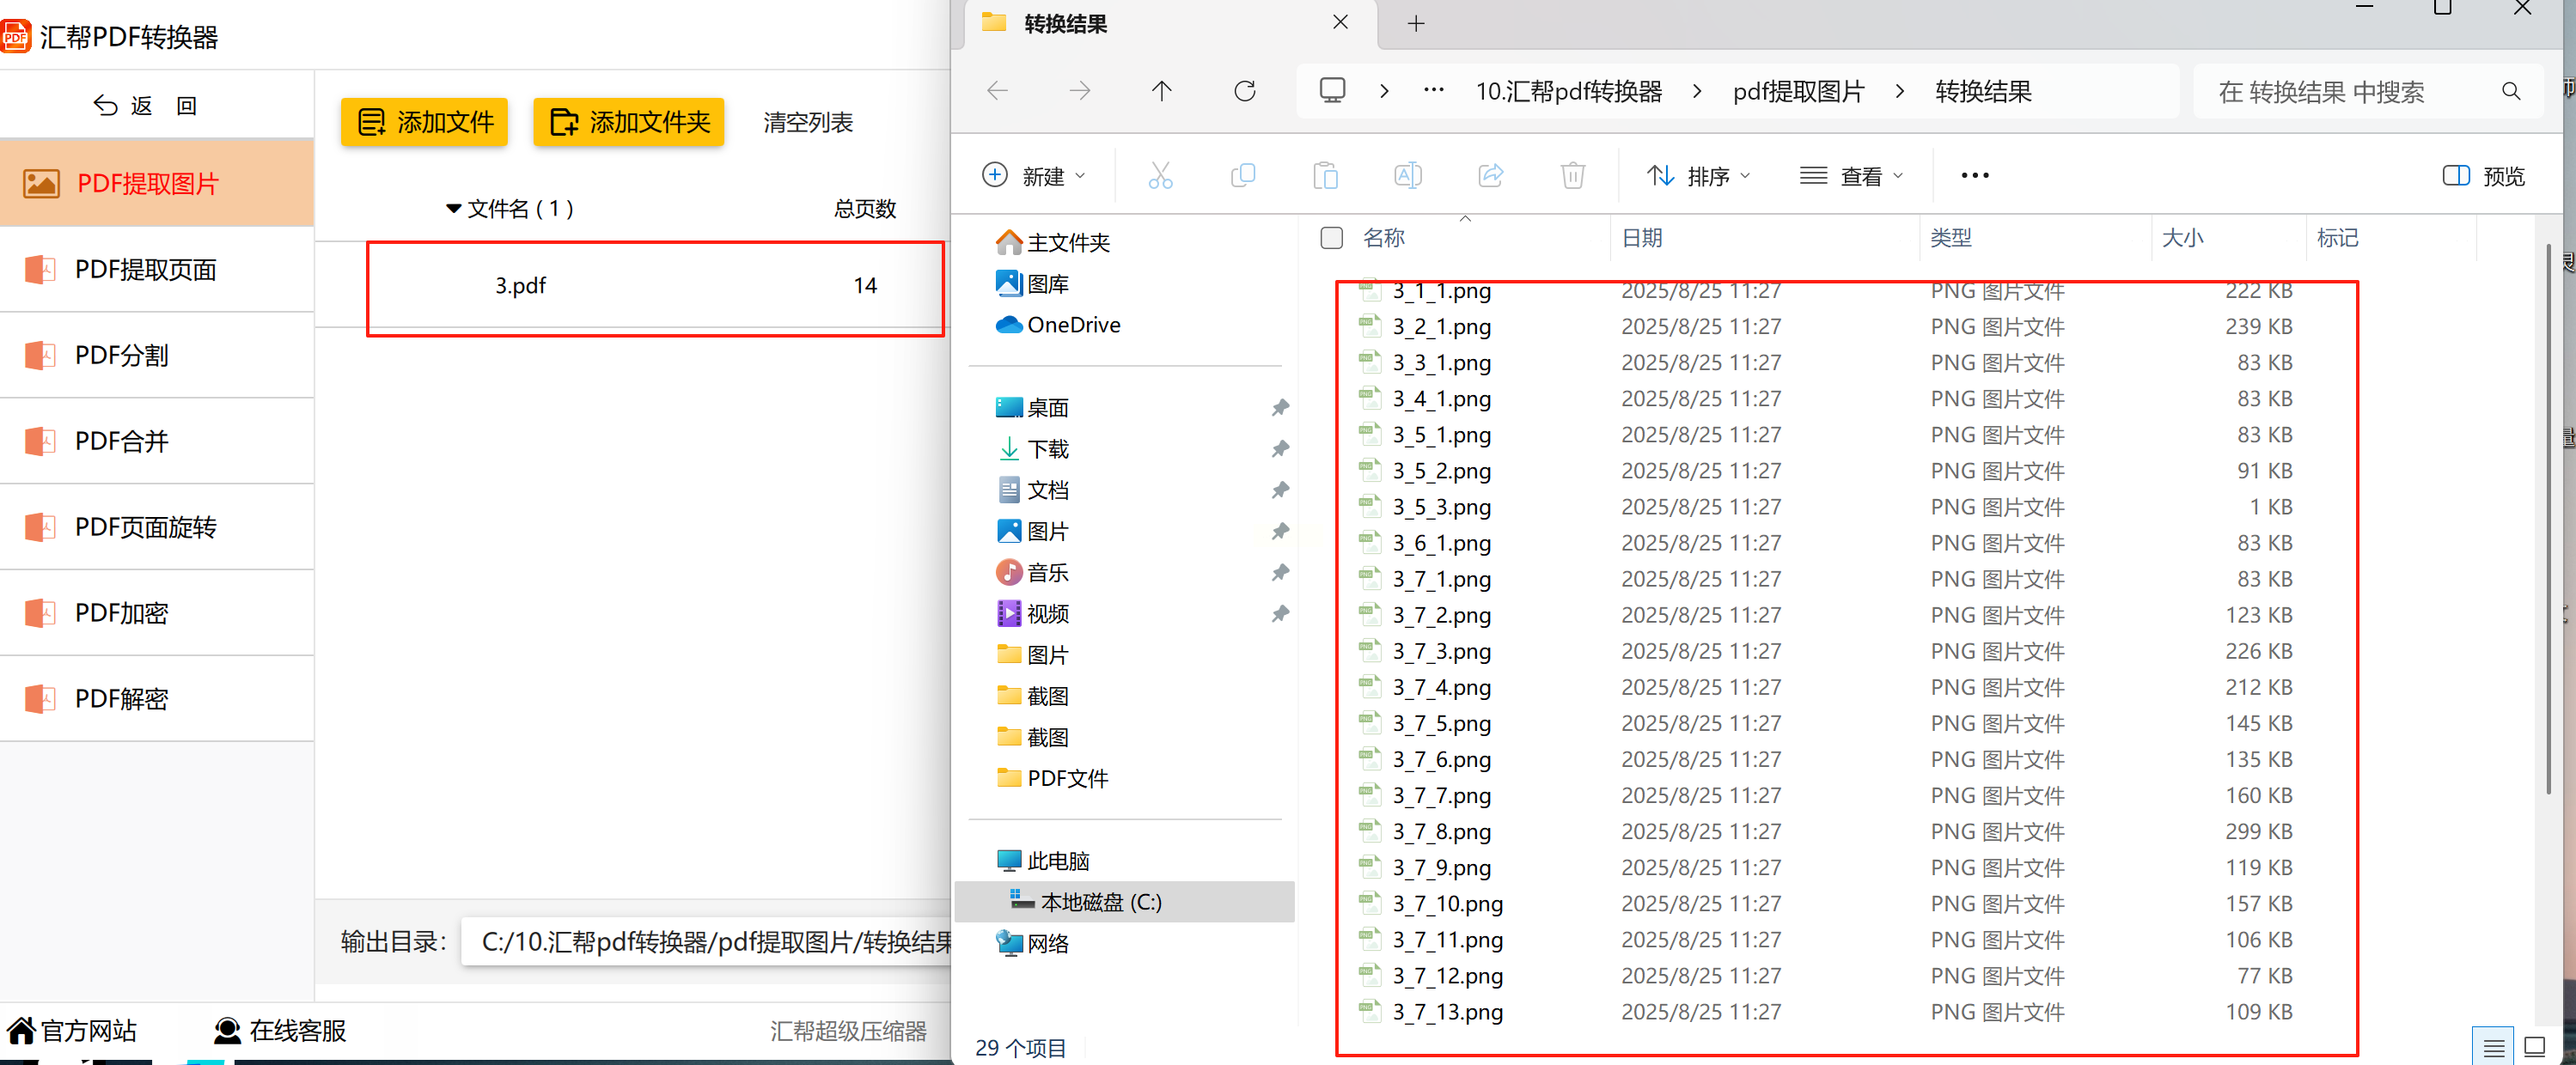Select the 转换结果 Explorer tab

click(x=1066, y=24)
